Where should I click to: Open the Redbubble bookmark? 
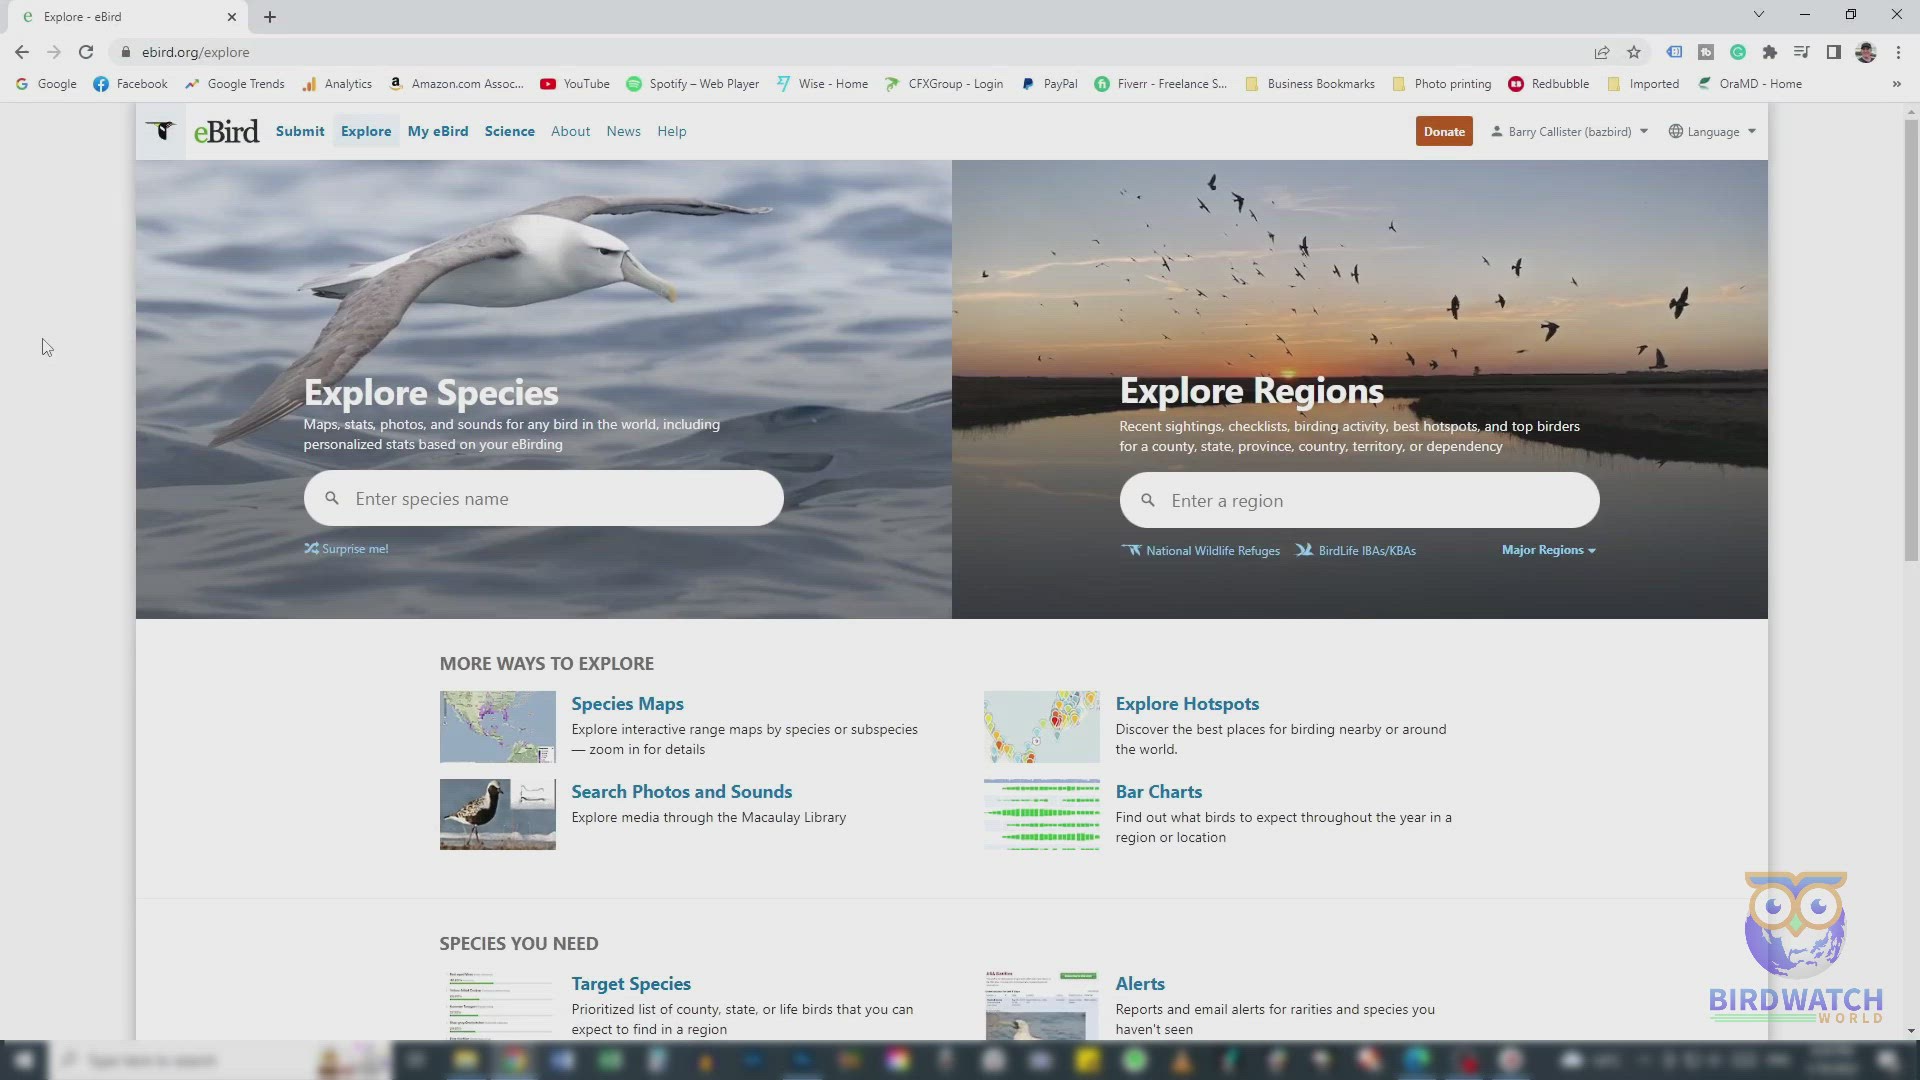pos(1549,84)
